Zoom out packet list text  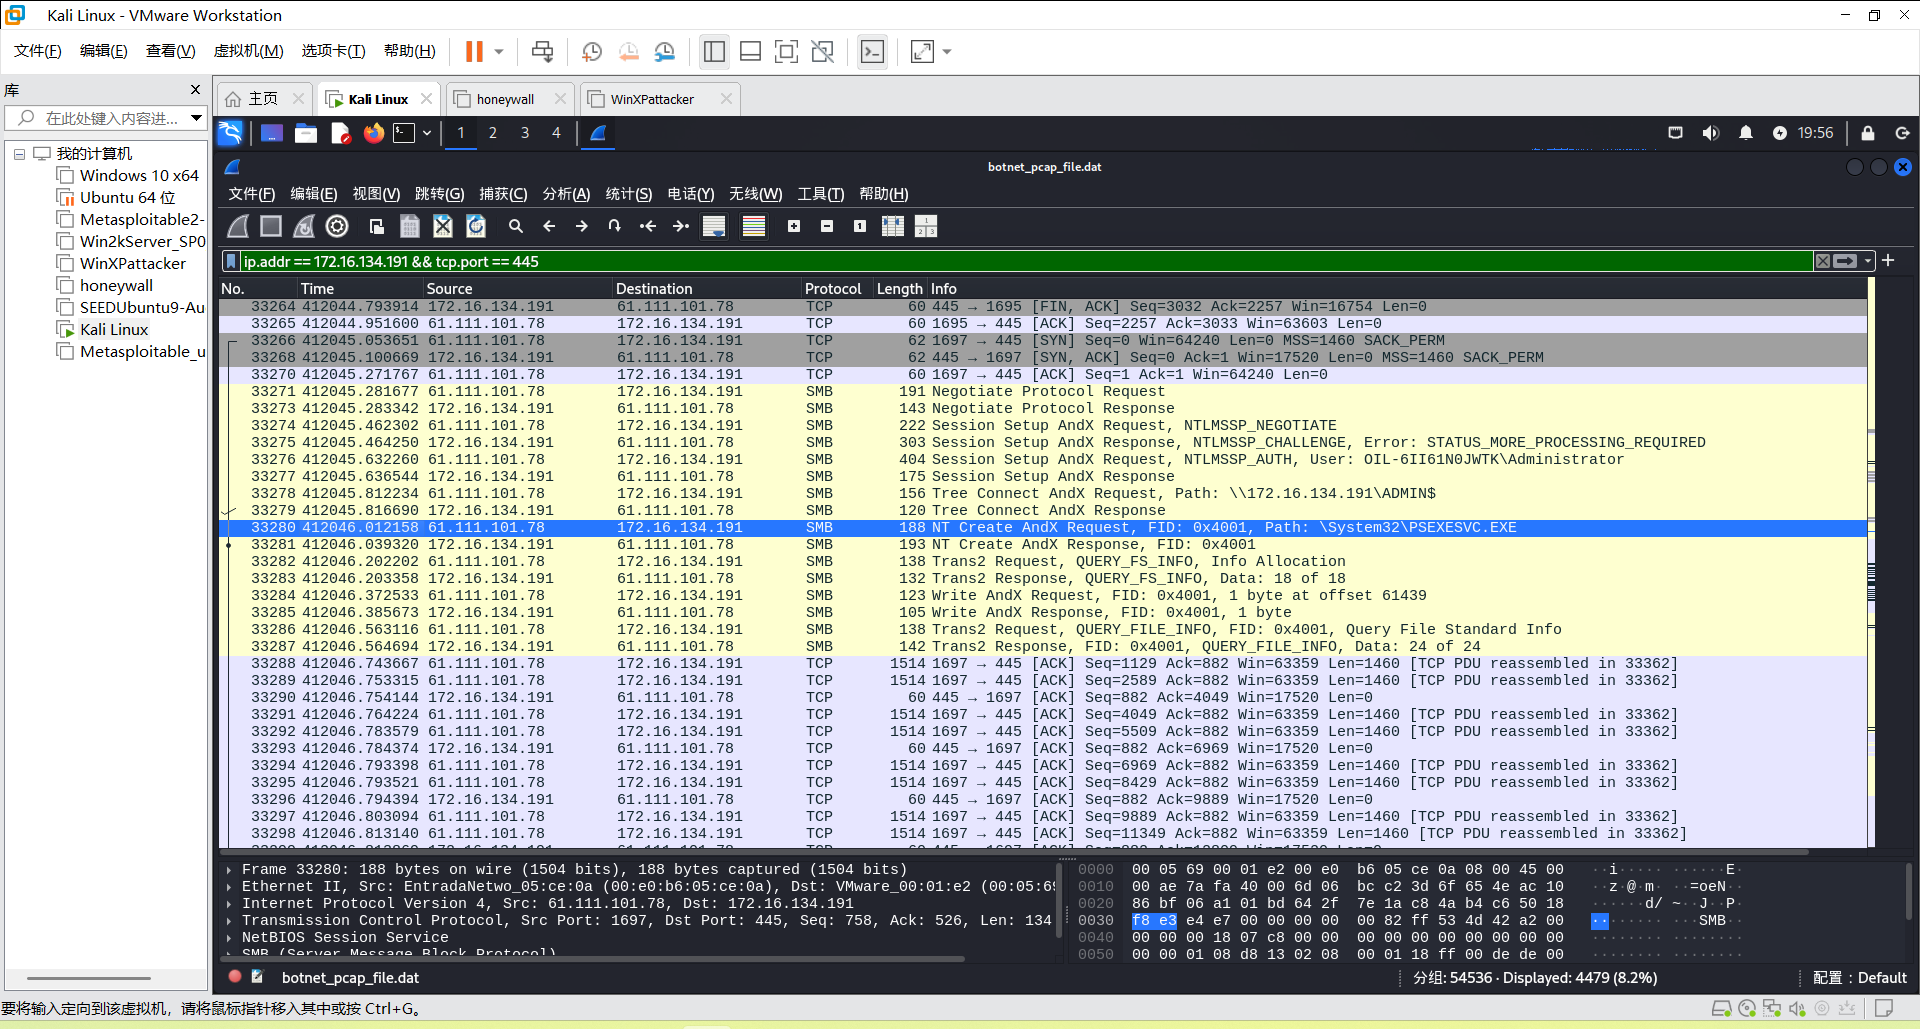coord(827,226)
